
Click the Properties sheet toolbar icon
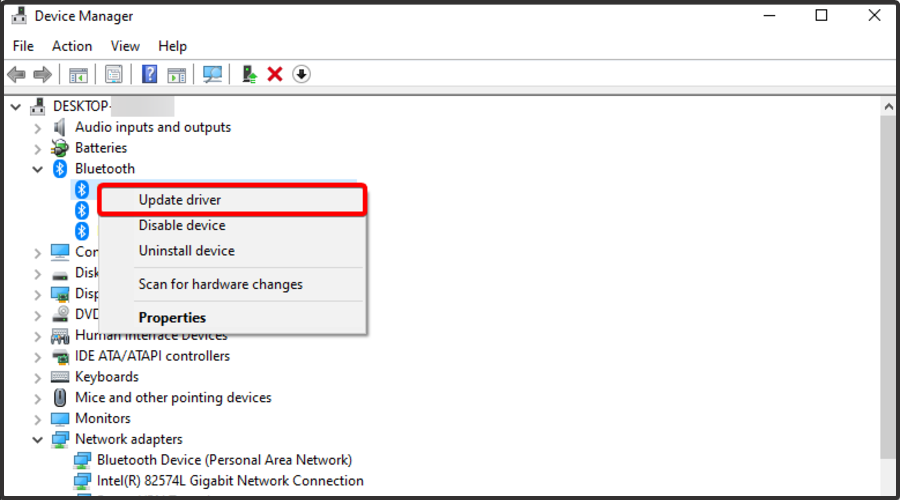114,75
